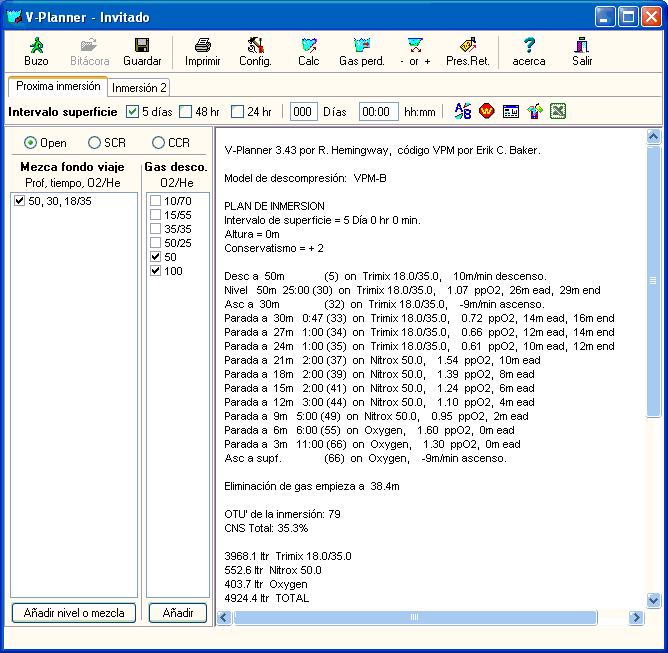
Task: Click the 'Eliminación de gas empieza a 38.4m' line
Action: (x=312, y=486)
